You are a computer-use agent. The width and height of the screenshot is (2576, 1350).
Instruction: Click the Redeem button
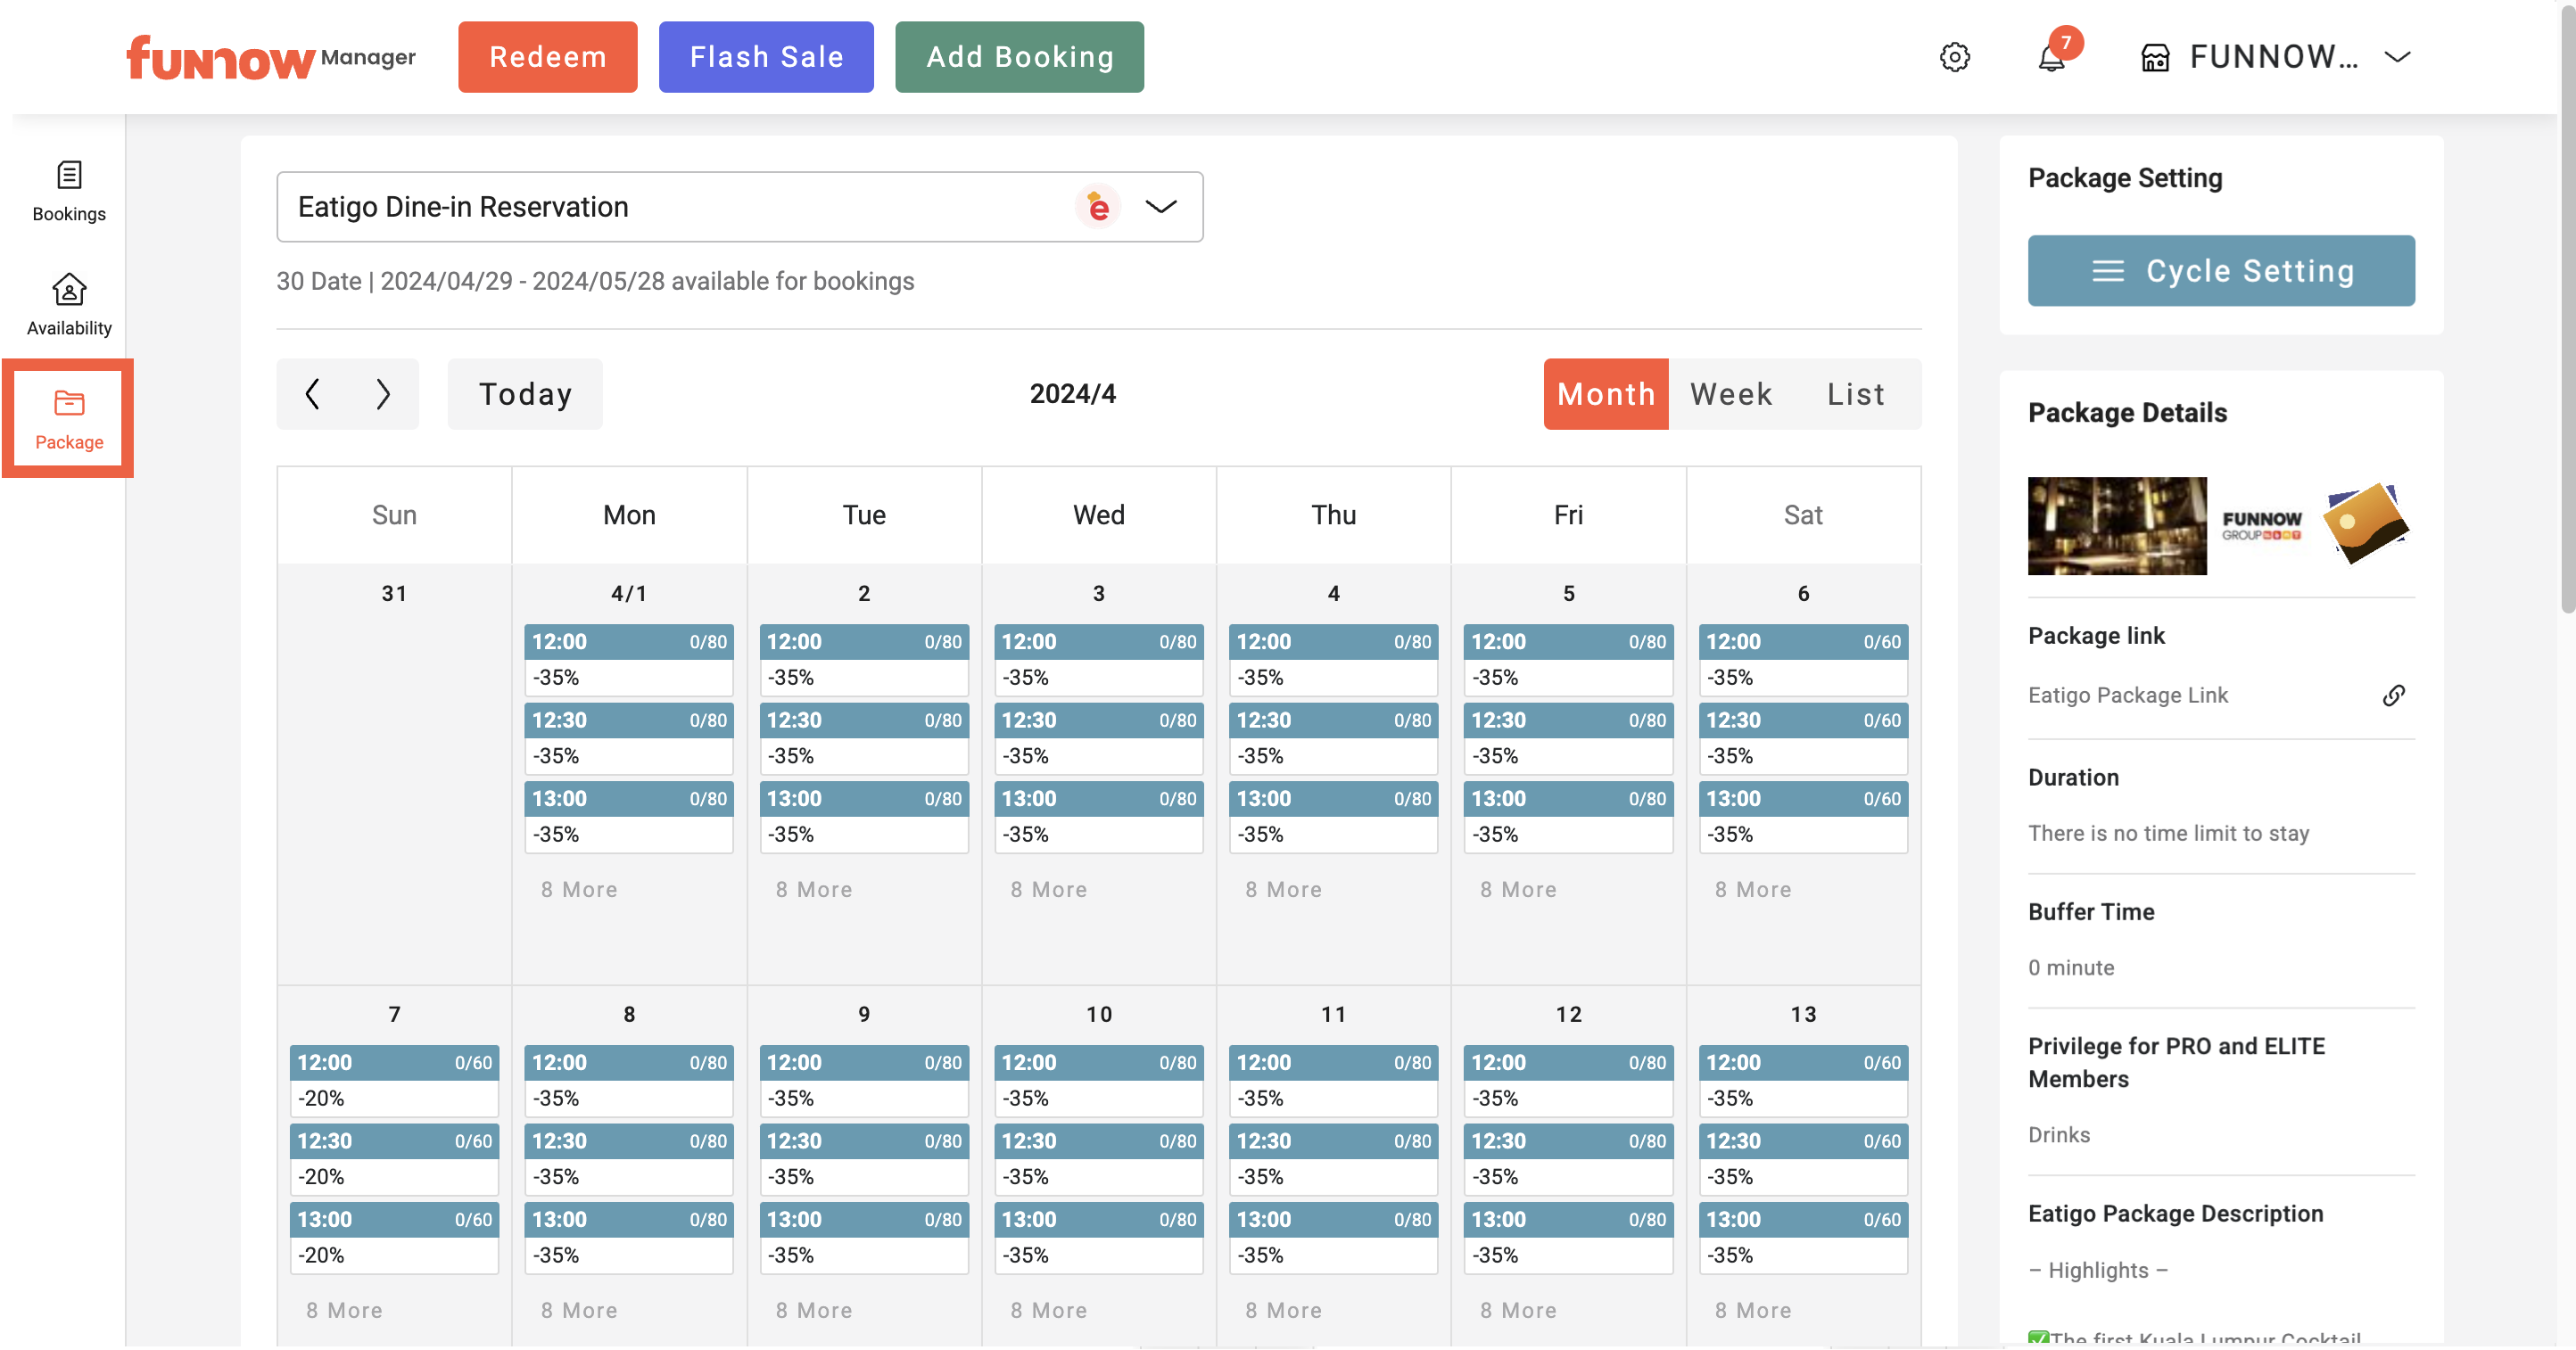pos(547,57)
